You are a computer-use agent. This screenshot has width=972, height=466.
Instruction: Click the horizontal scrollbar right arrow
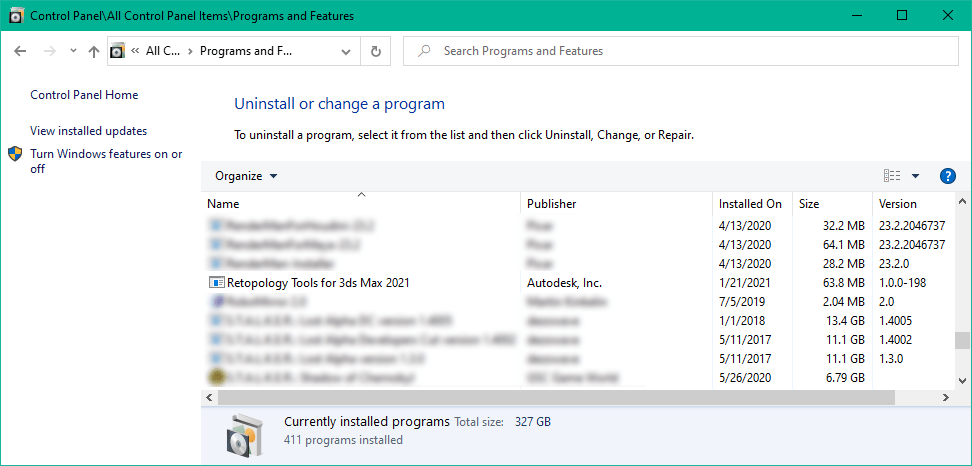tap(946, 397)
